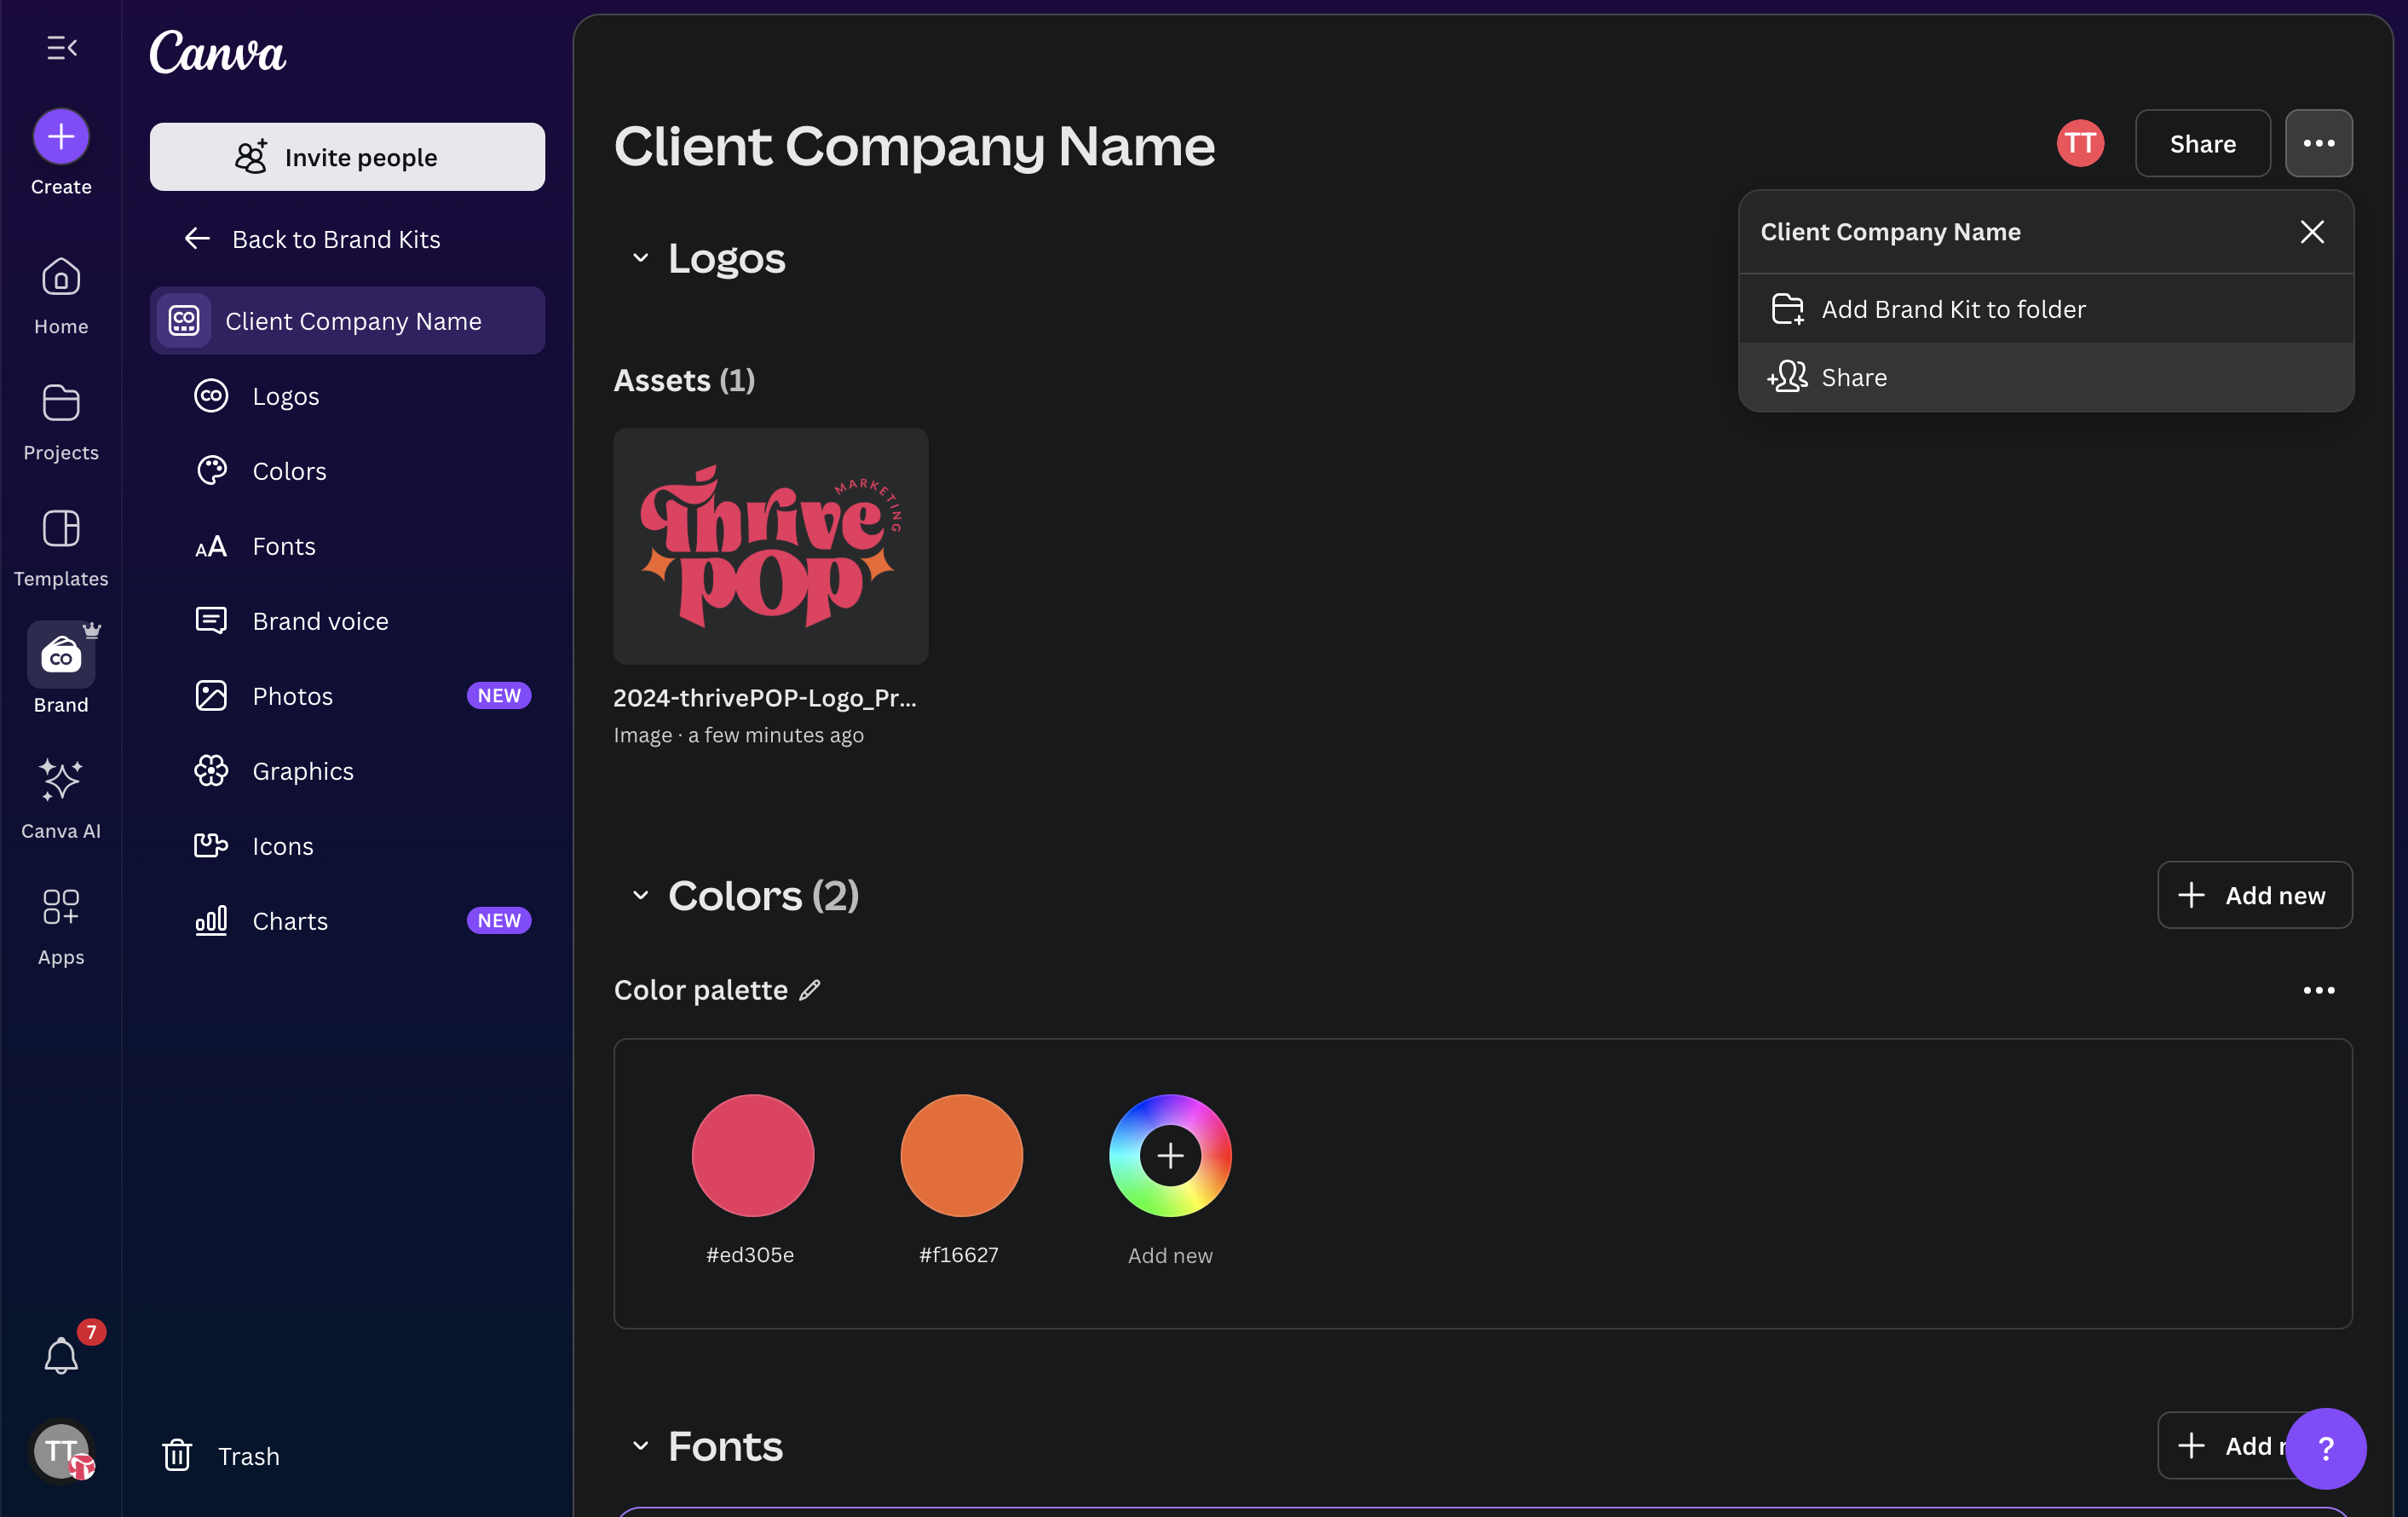Screen dimensions: 2408x1517
Task: Select Brand voice in the navigation
Action: click(347, 621)
